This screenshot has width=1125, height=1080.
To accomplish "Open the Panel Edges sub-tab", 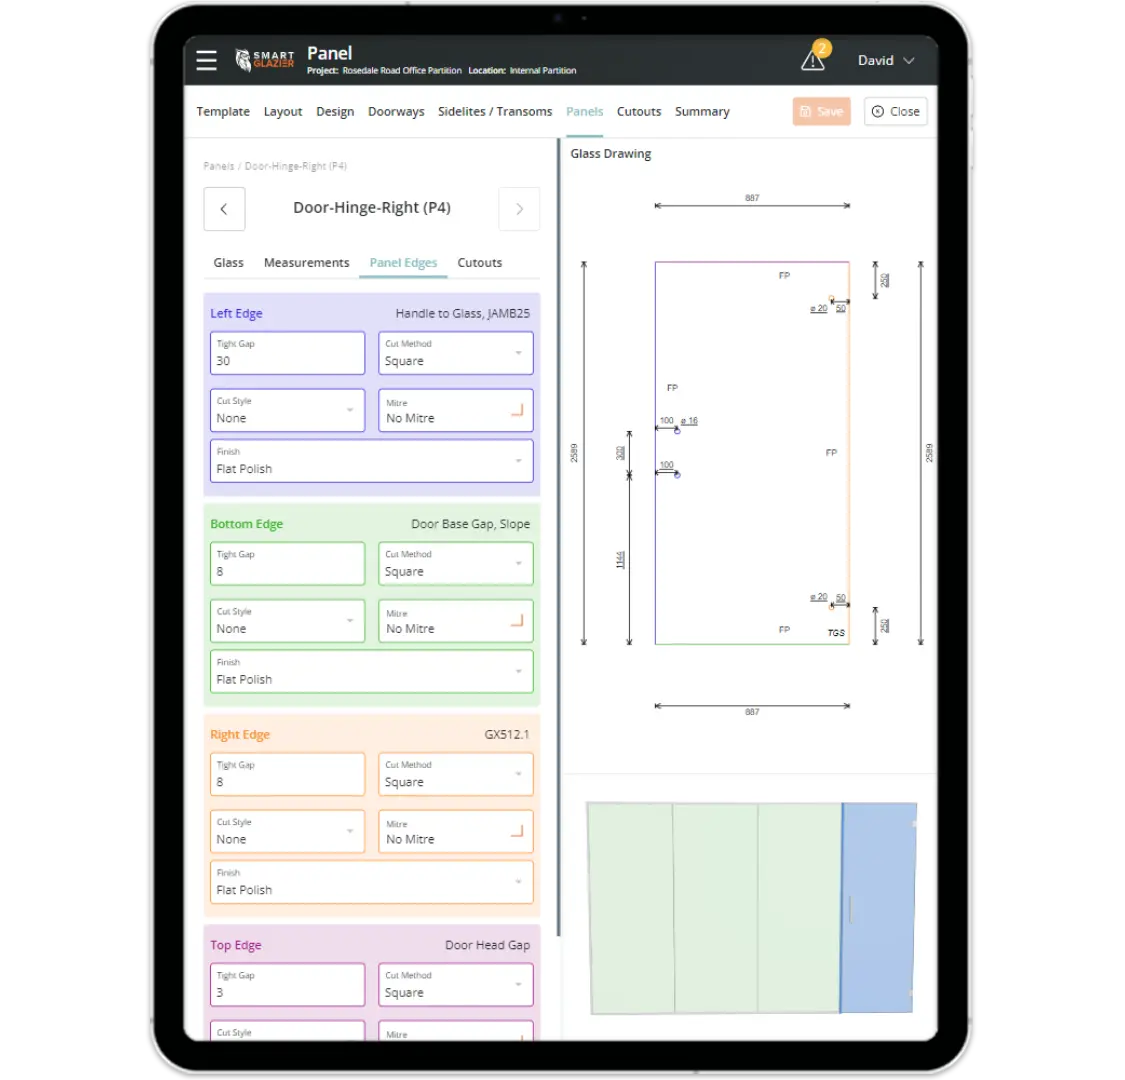I will click(403, 263).
